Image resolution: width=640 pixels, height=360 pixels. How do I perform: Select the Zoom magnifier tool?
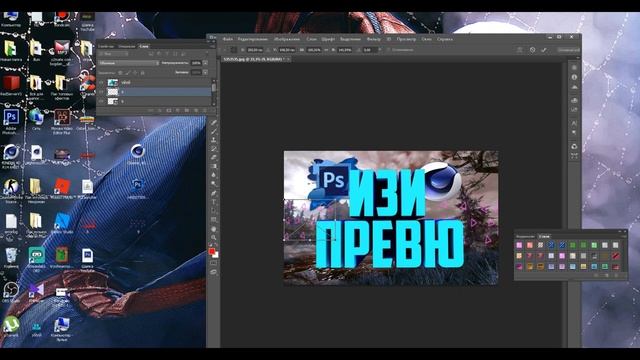213,238
